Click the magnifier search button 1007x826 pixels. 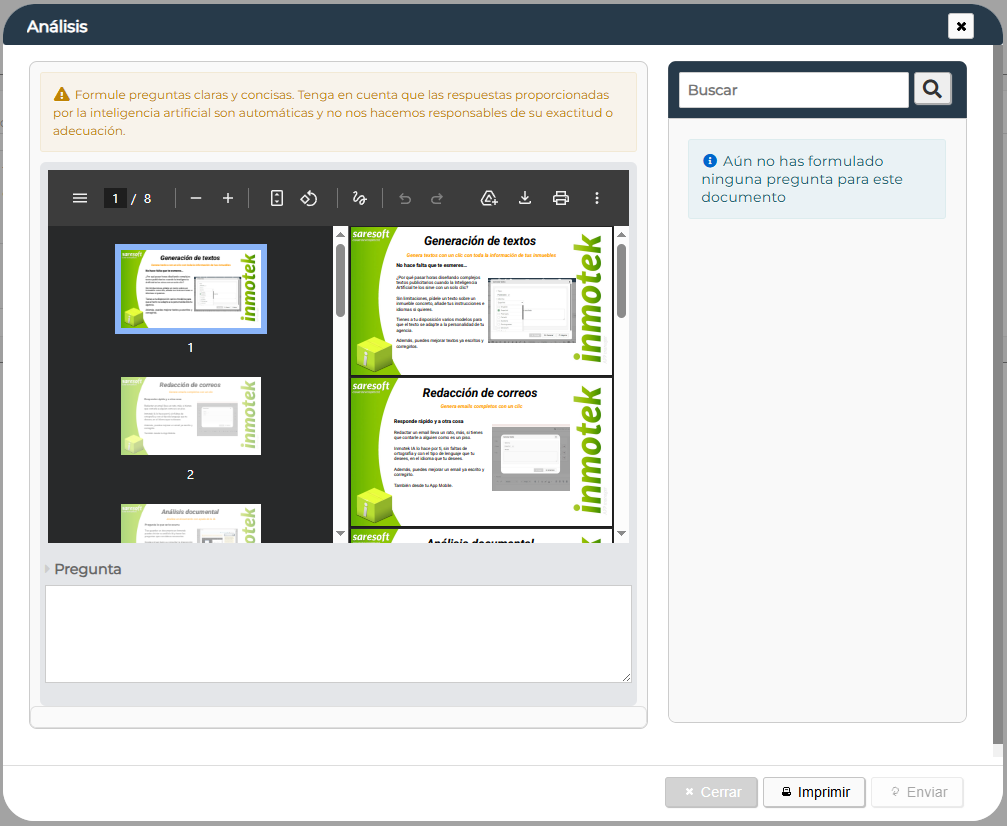(933, 89)
